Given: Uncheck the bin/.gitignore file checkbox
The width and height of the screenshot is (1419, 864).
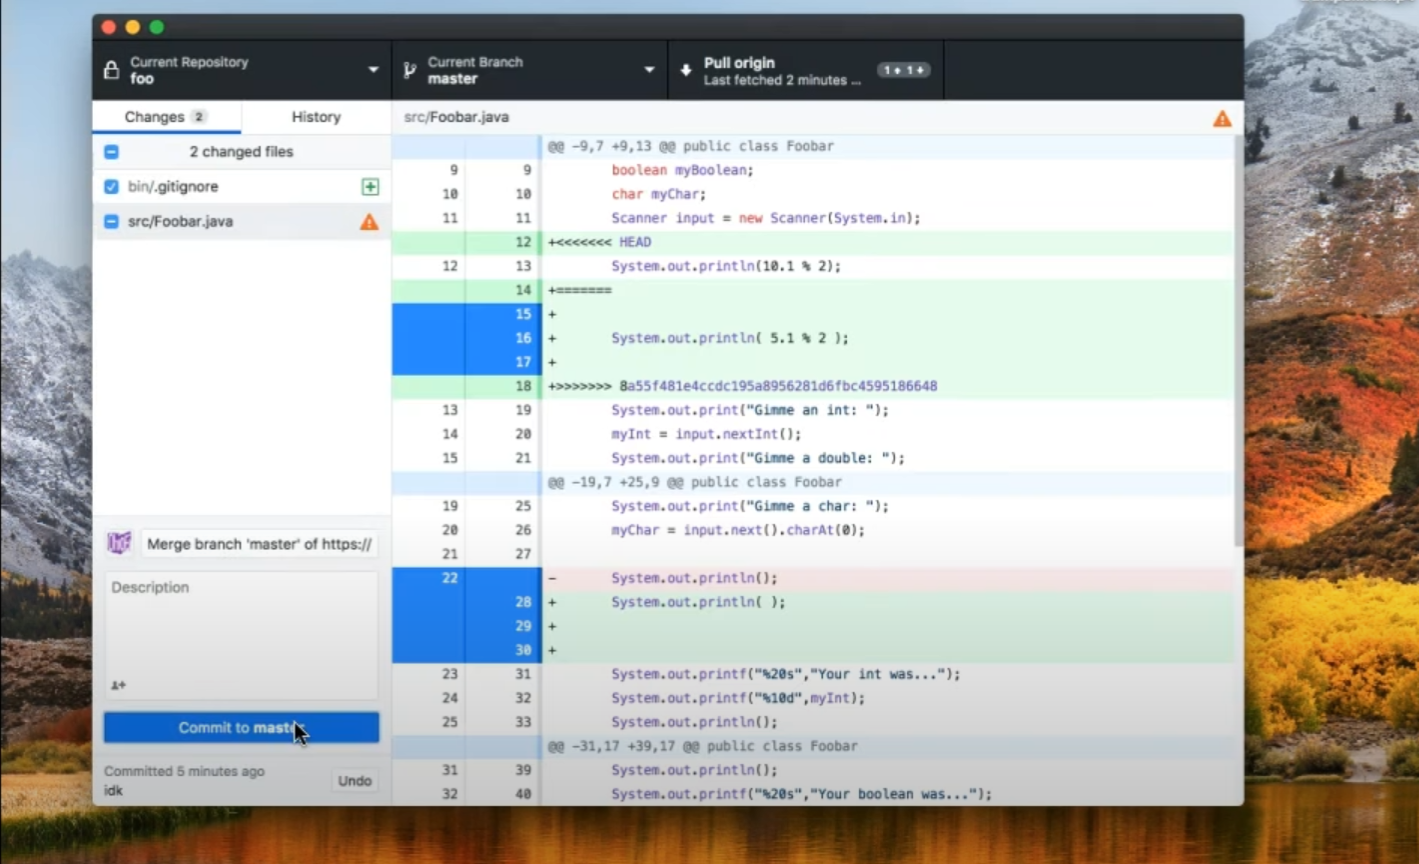Looking at the screenshot, I should (111, 187).
